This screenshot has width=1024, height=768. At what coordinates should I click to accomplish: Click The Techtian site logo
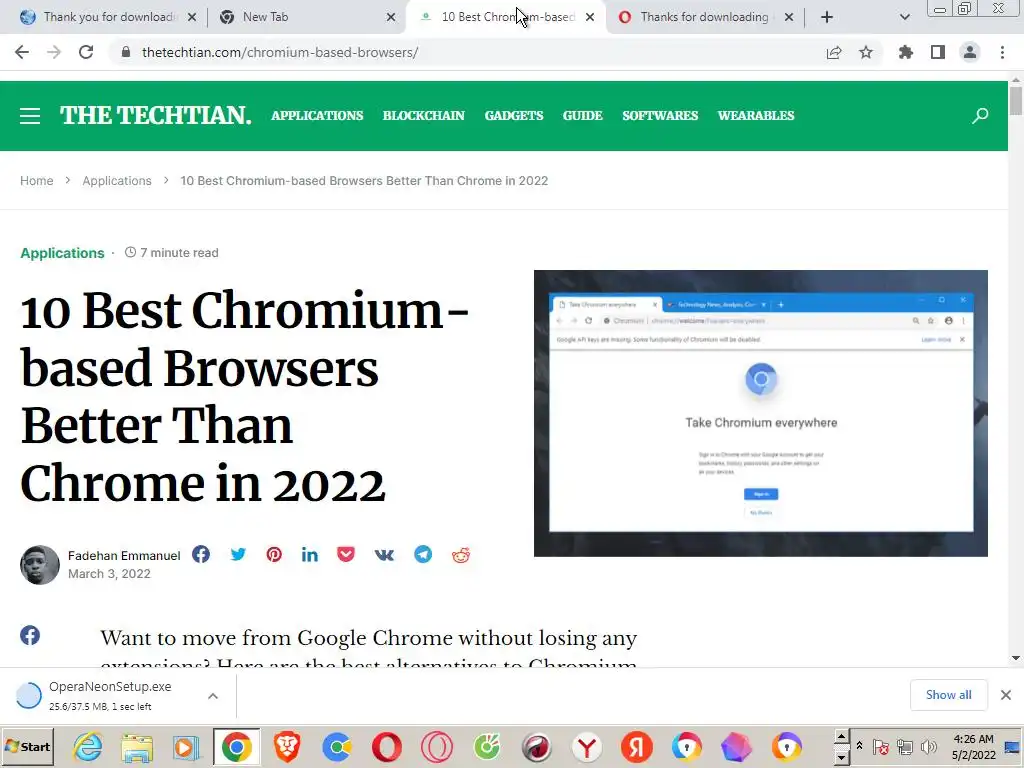pos(155,116)
